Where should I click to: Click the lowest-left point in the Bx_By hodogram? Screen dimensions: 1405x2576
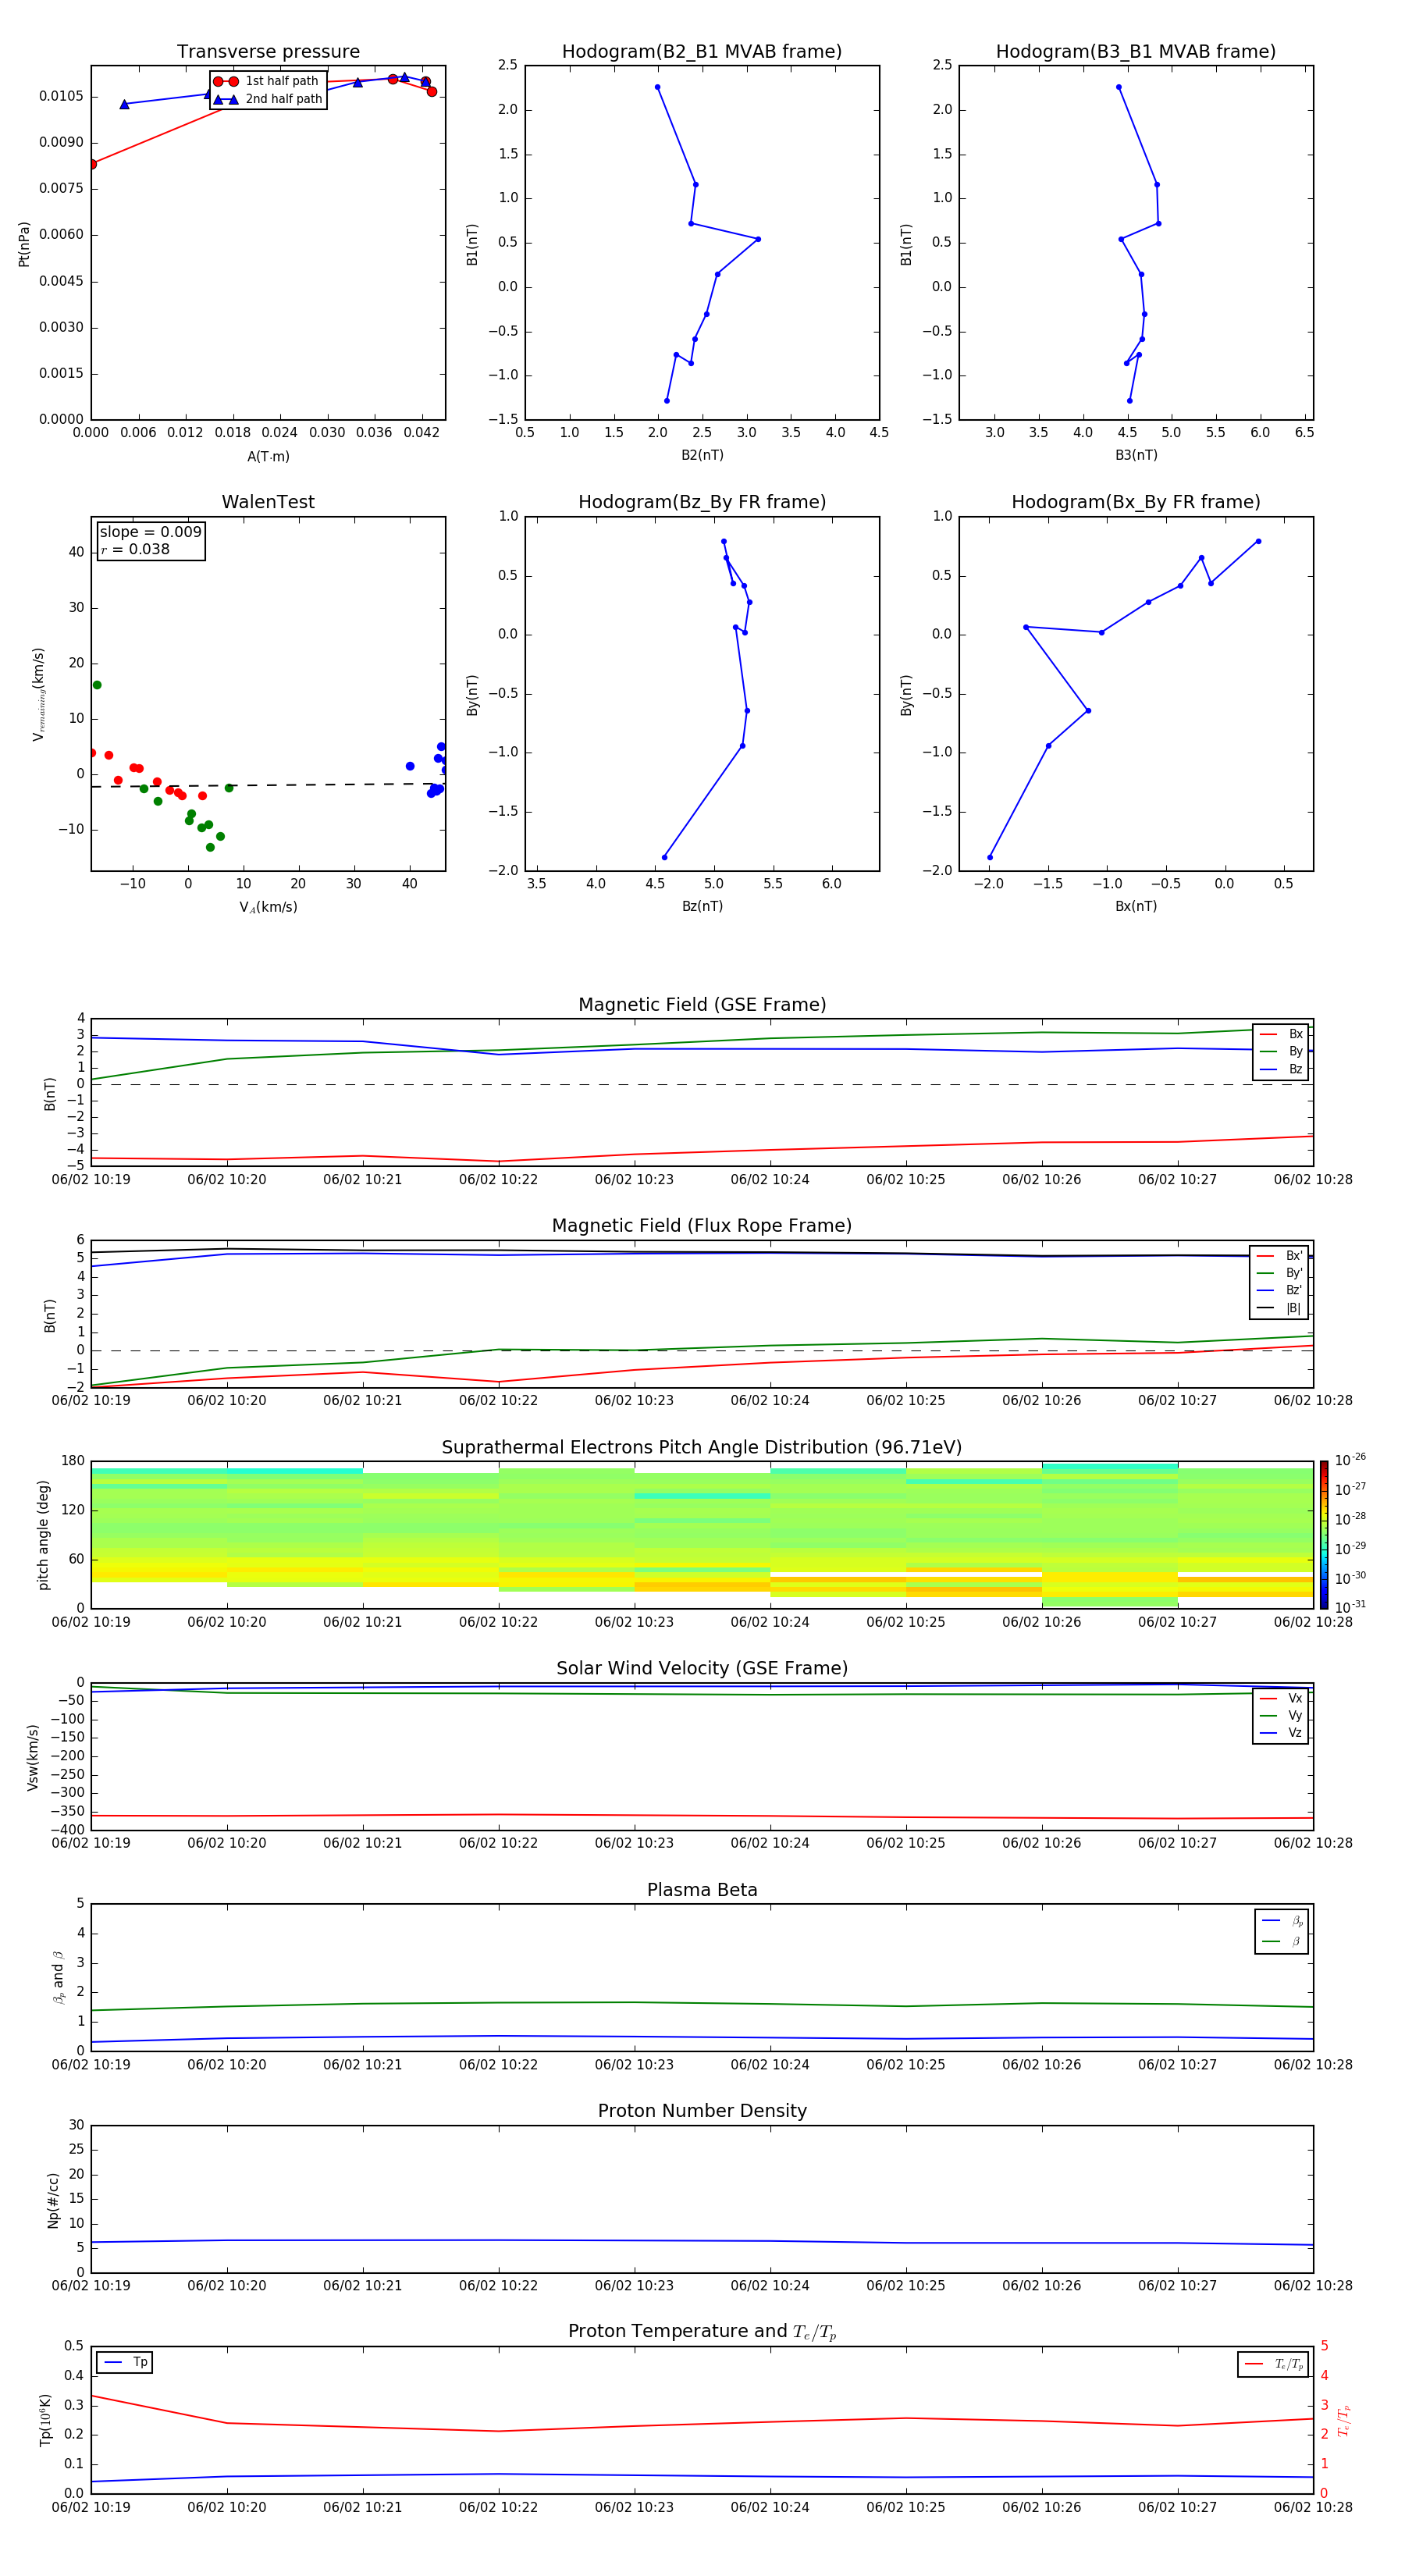[x=990, y=857]
